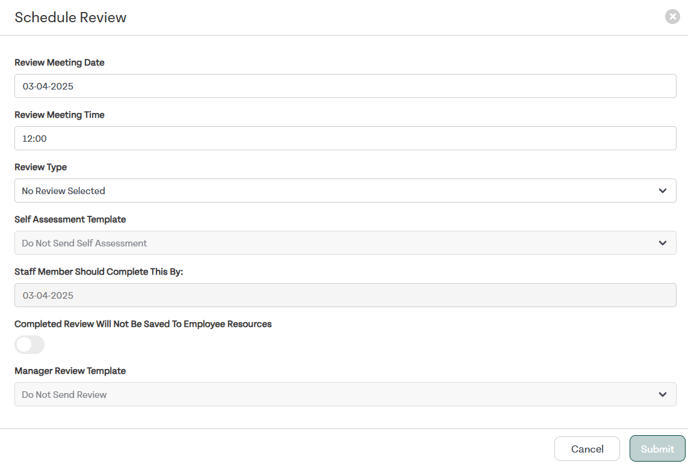
Task: Click the Self Assessment Template chevron arrow
Action: tap(663, 243)
